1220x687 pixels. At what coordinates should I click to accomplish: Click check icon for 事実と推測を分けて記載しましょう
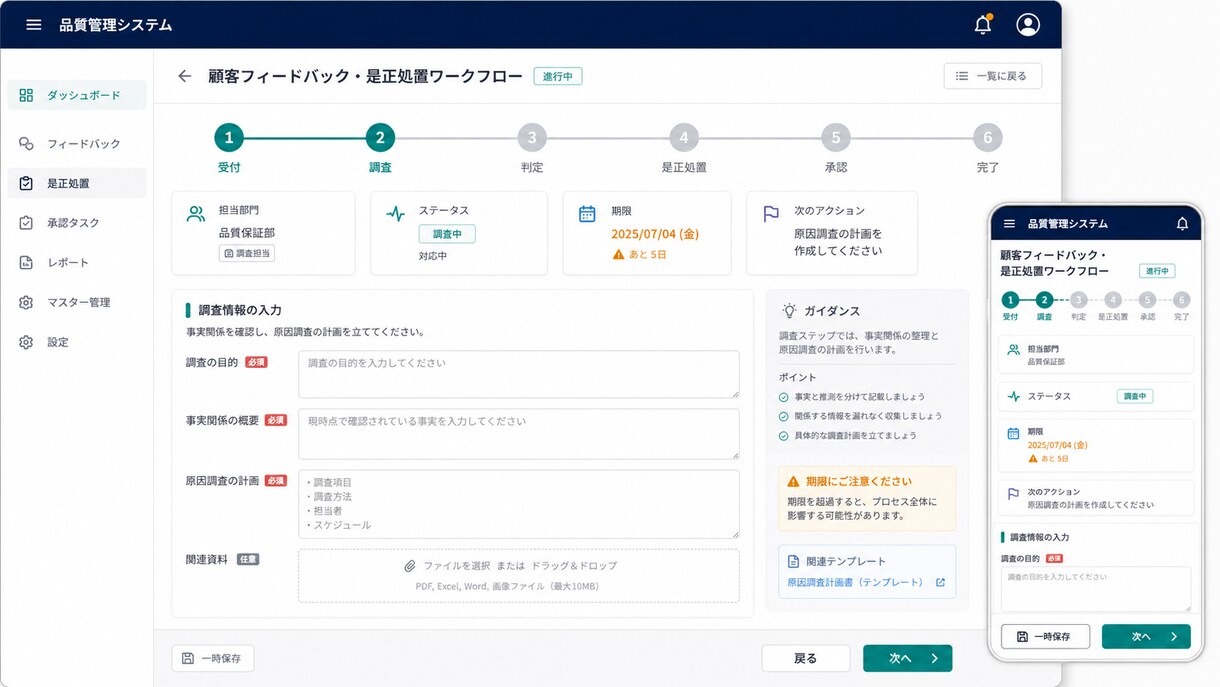click(x=784, y=397)
